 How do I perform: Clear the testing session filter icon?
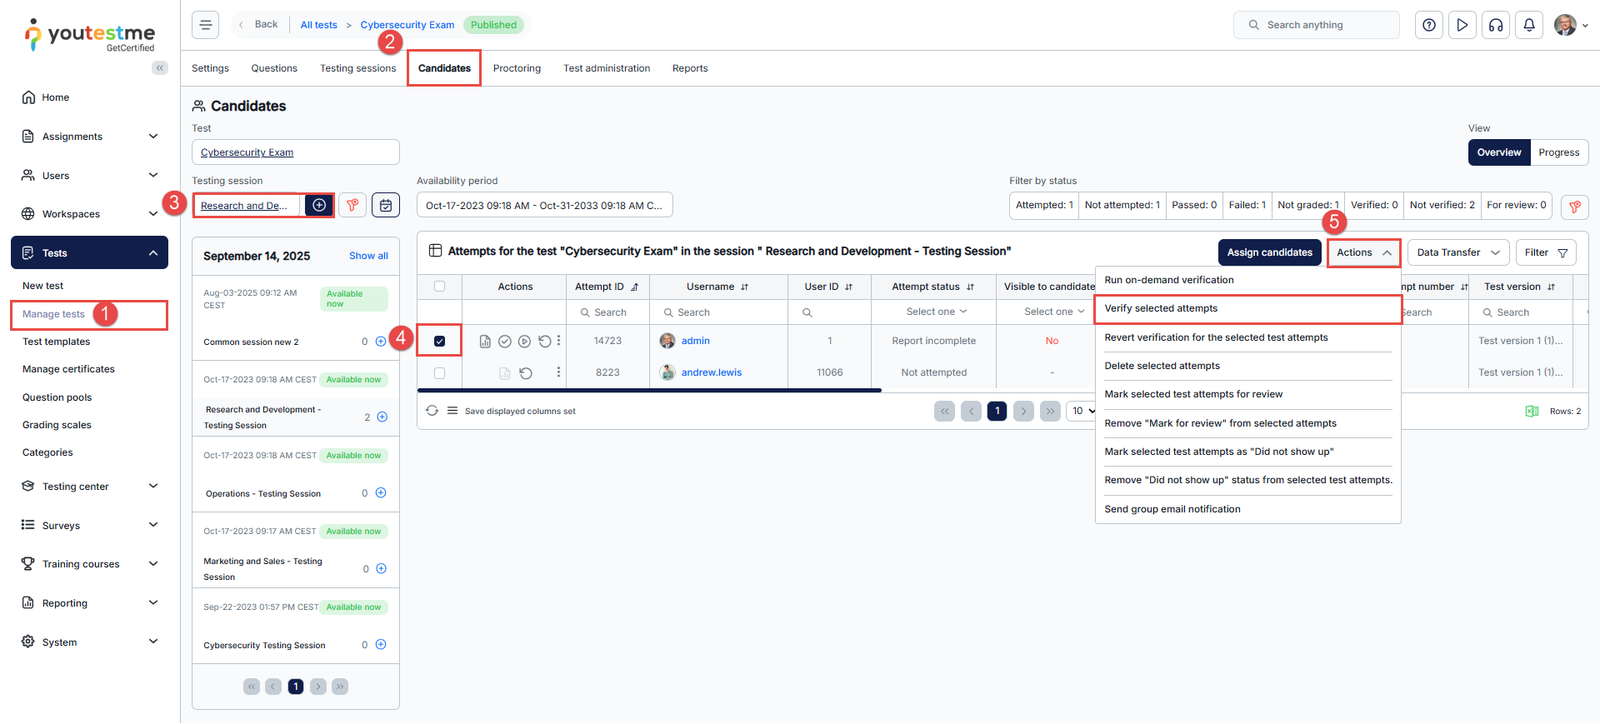point(352,205)
